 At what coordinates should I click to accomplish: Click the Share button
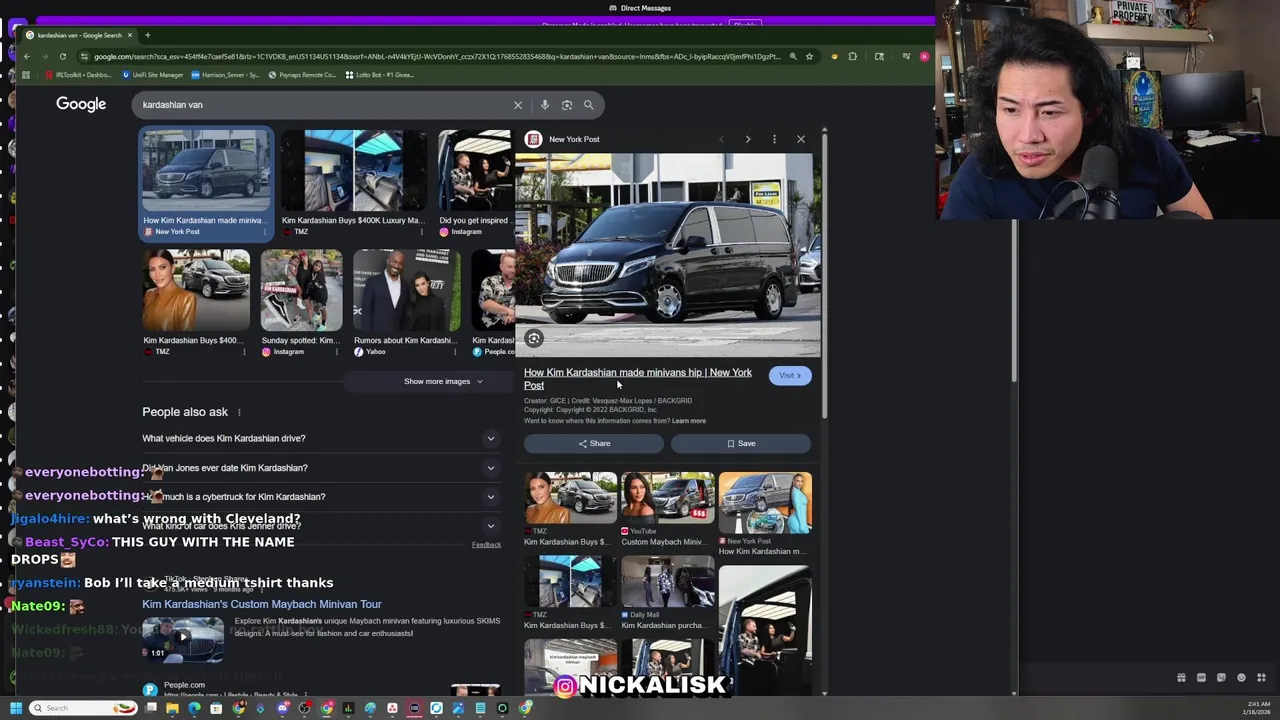[594, 444]
